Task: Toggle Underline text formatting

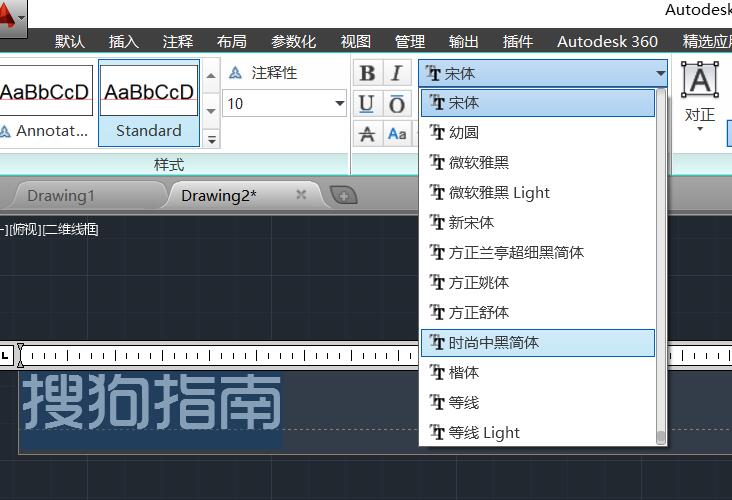Action: pyautogui.click(x=367, y=104)
